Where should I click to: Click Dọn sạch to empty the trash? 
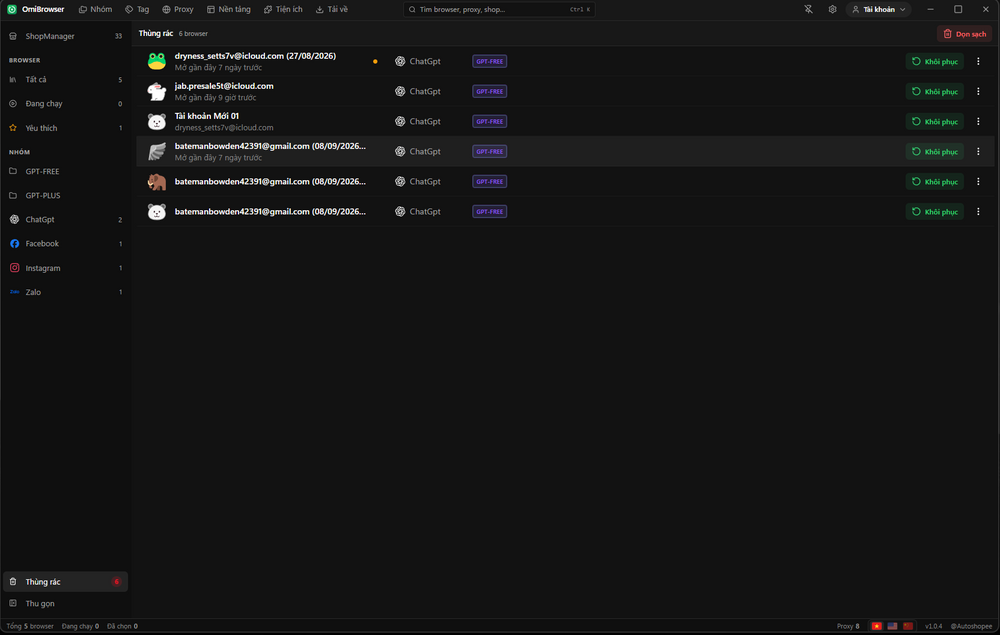[964, 34]
